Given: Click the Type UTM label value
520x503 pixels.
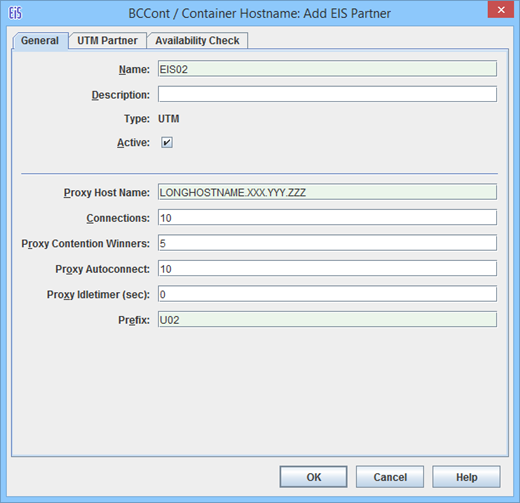Looking at the screenshot, I should pos(169,119).
